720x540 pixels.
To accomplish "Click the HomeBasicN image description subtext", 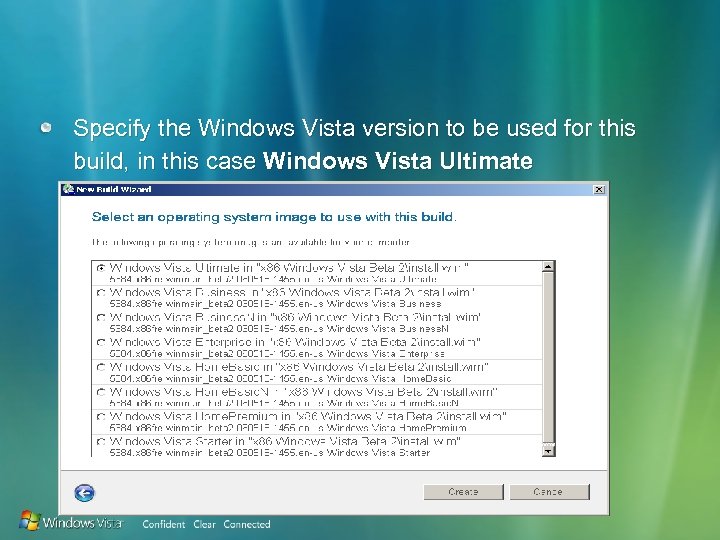I will pos(284,404).
